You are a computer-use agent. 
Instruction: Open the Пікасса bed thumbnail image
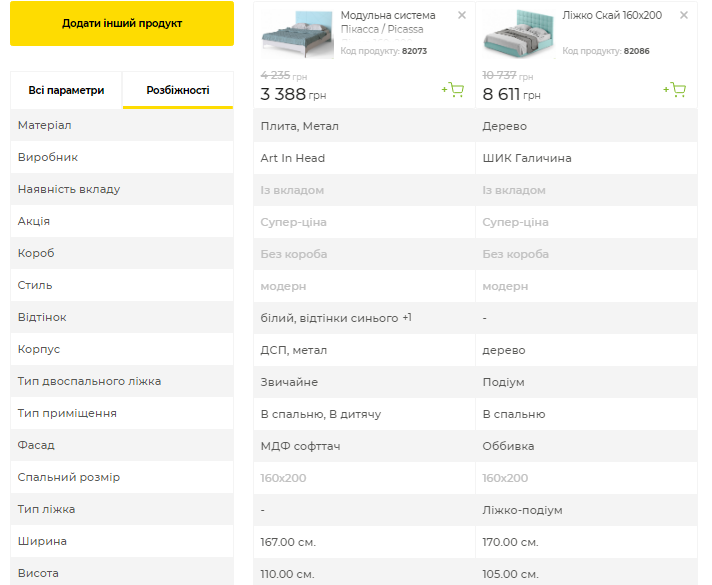pyautogui.click(x=297, y=35)
